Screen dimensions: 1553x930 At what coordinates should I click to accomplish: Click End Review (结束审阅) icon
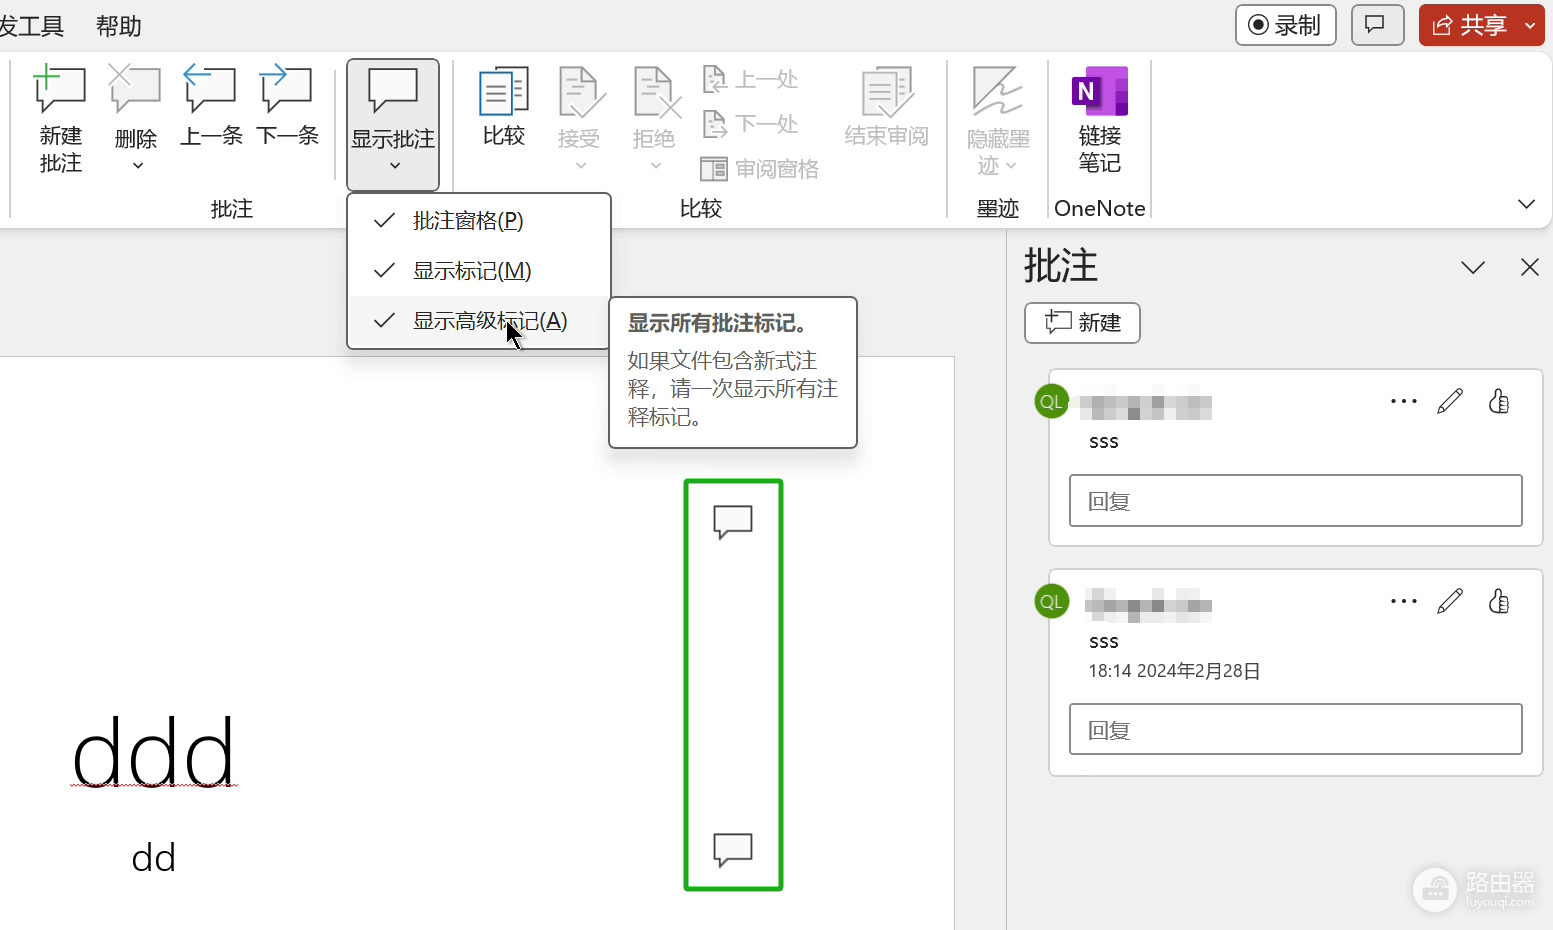[887, 92]
